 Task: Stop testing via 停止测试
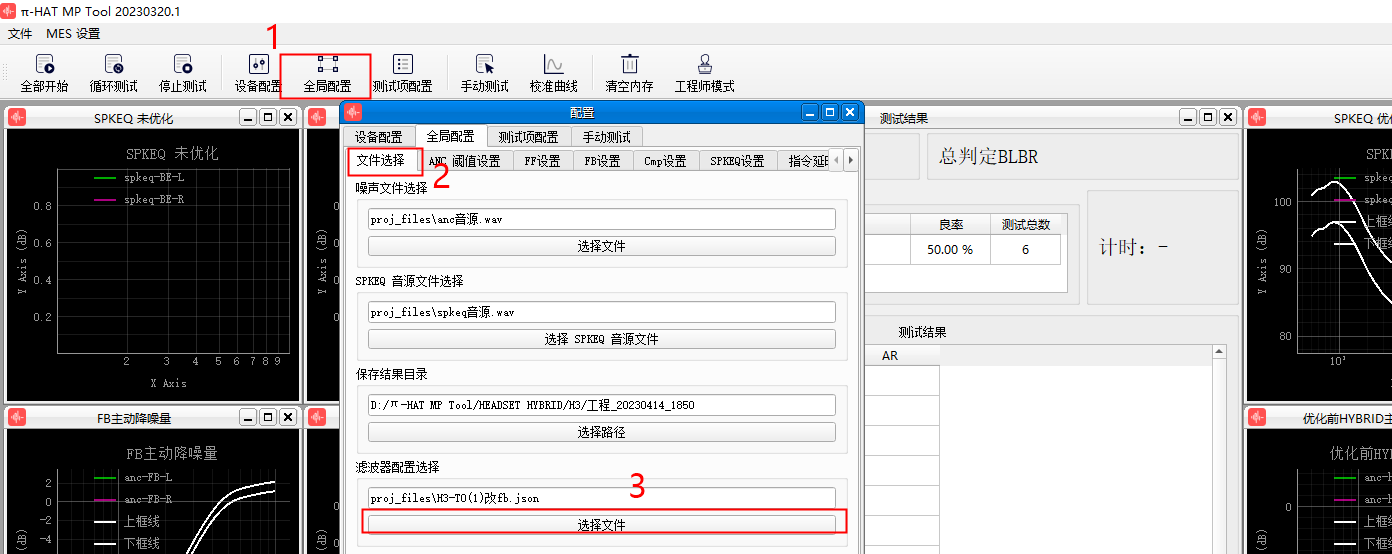coord(183,74)
